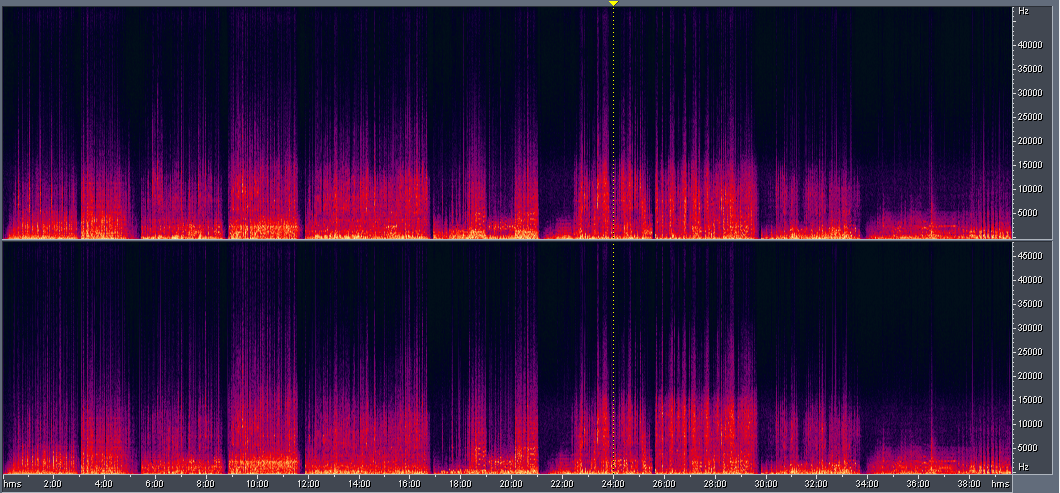
Task: Click 20000 on the upper channel frequency scale
Action: [x=1030, y=141]
